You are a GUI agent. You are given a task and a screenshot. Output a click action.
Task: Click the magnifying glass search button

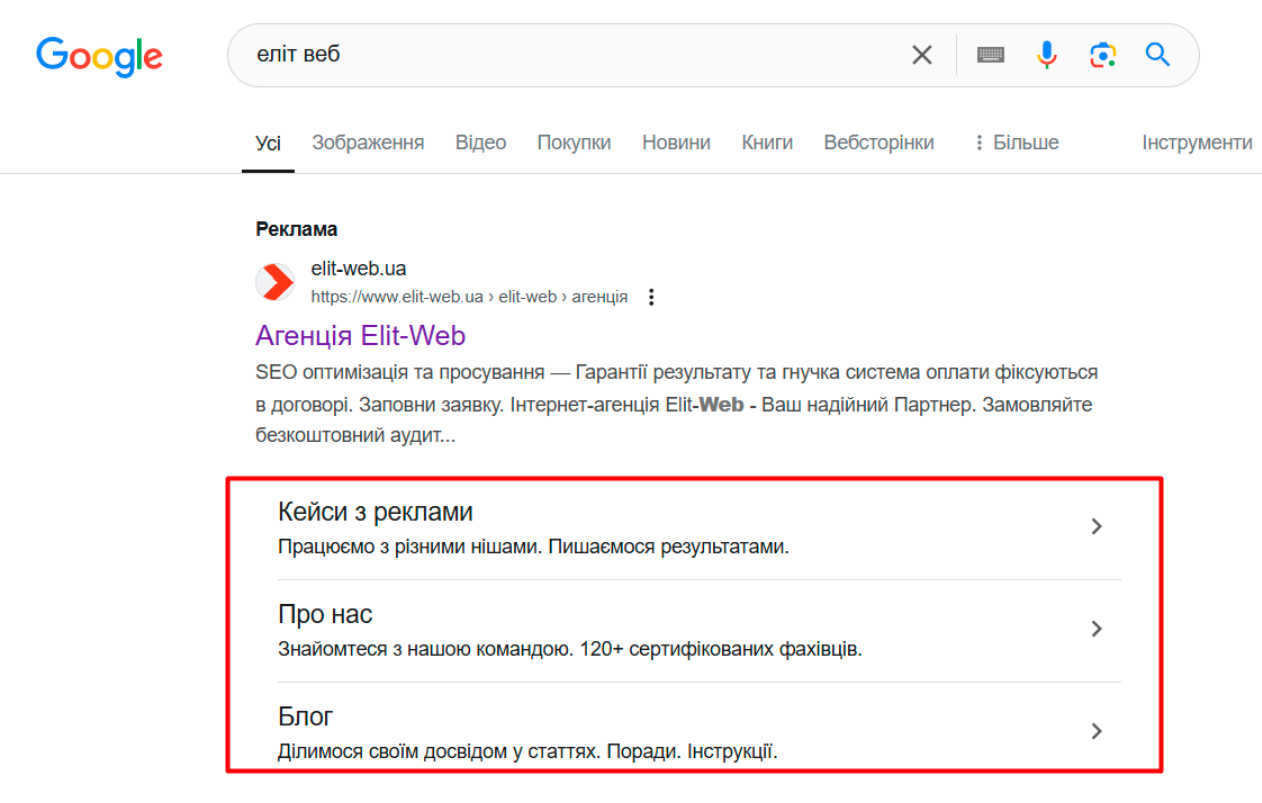[x=1158, y=55]
